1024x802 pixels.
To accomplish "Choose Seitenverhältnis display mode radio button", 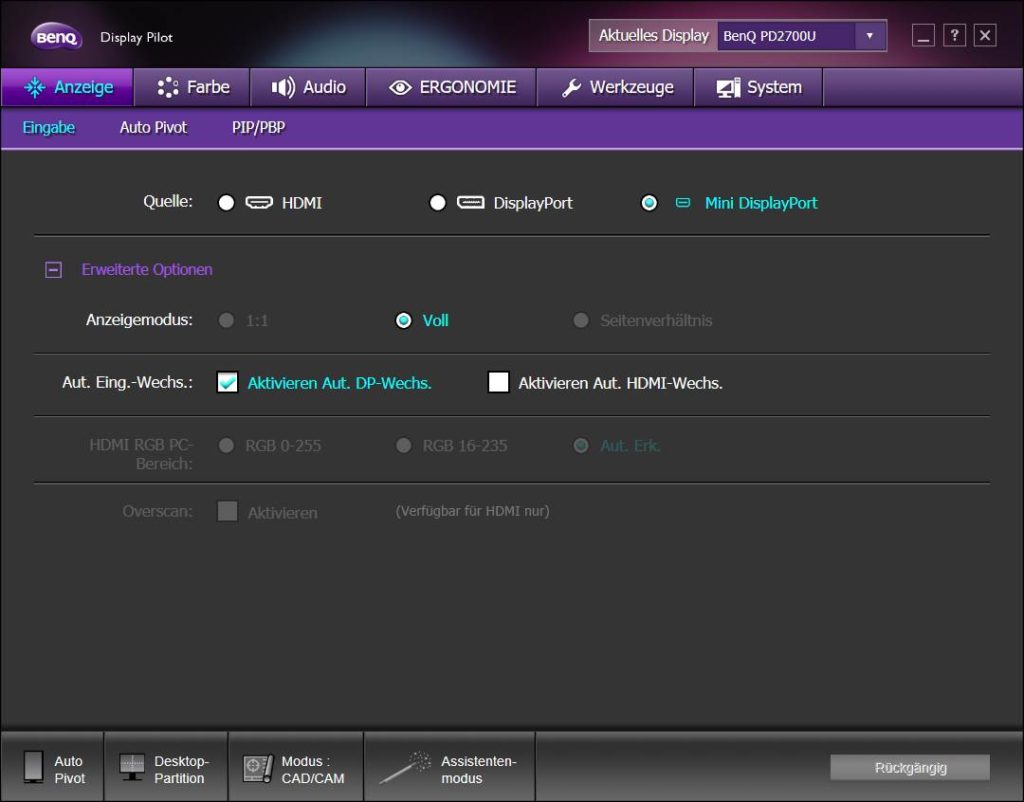I will click(x=581, y=321).
